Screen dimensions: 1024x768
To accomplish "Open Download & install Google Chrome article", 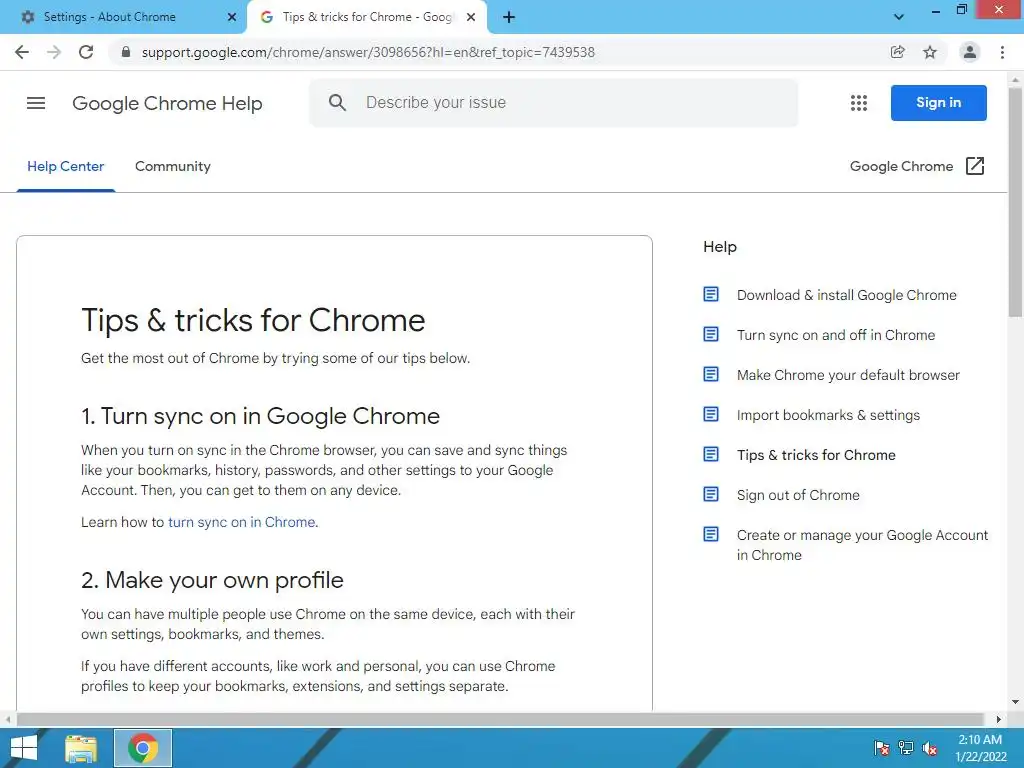I will click(846, 295).
